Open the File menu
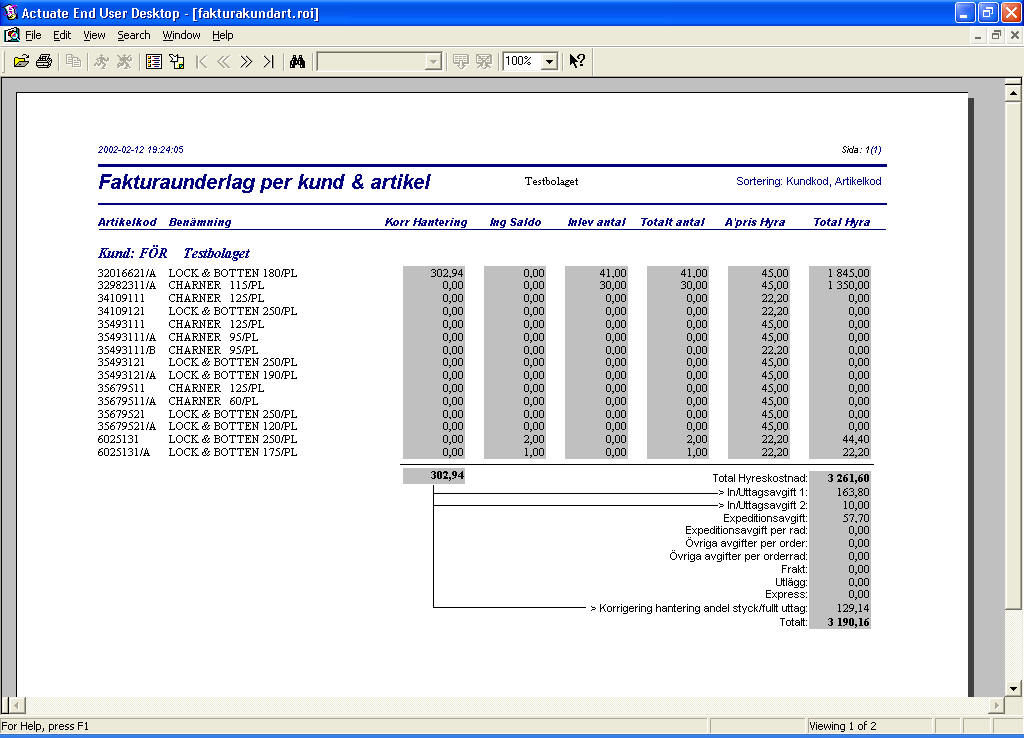Viewport: 1024px width, 738px height. pyautogui.click(x=33, y=35)
